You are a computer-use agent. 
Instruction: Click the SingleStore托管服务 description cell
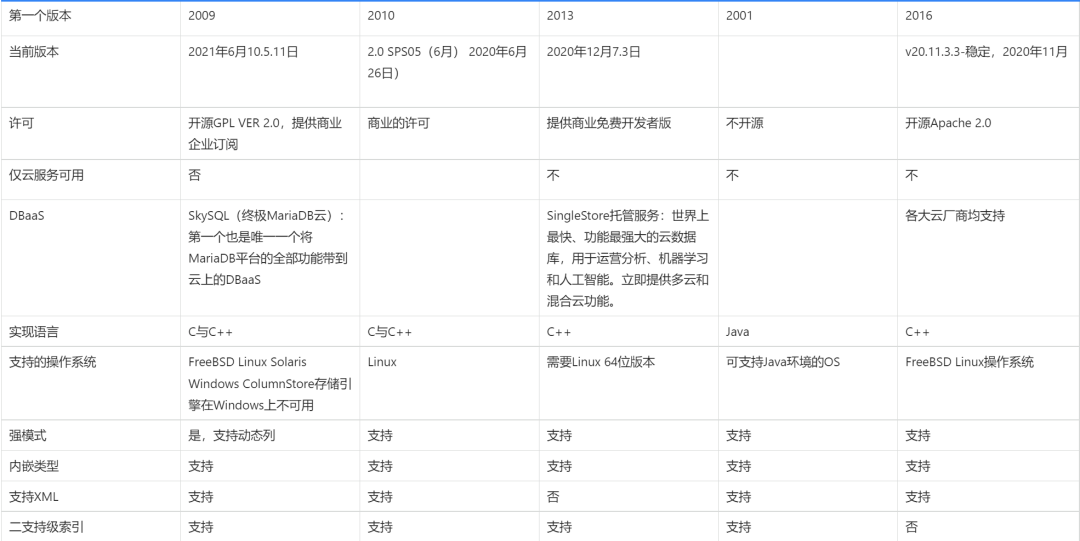[x=627, y=258]
